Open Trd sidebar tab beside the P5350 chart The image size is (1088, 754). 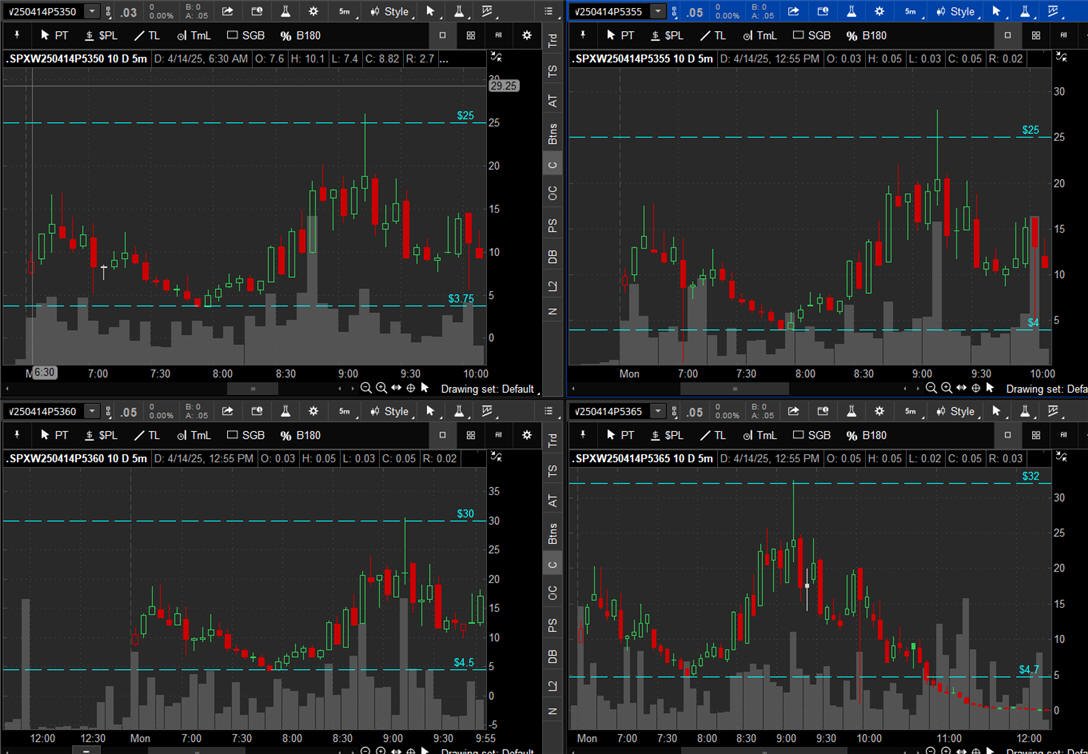(x=552, y=40)
